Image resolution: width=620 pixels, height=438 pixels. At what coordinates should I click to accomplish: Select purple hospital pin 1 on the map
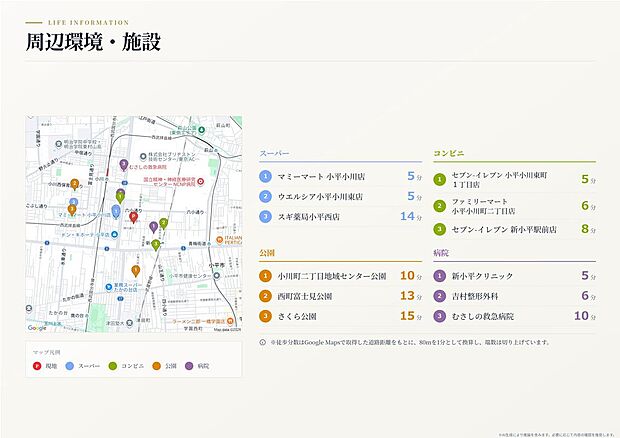pyautogui.click(x=153, y=227)
